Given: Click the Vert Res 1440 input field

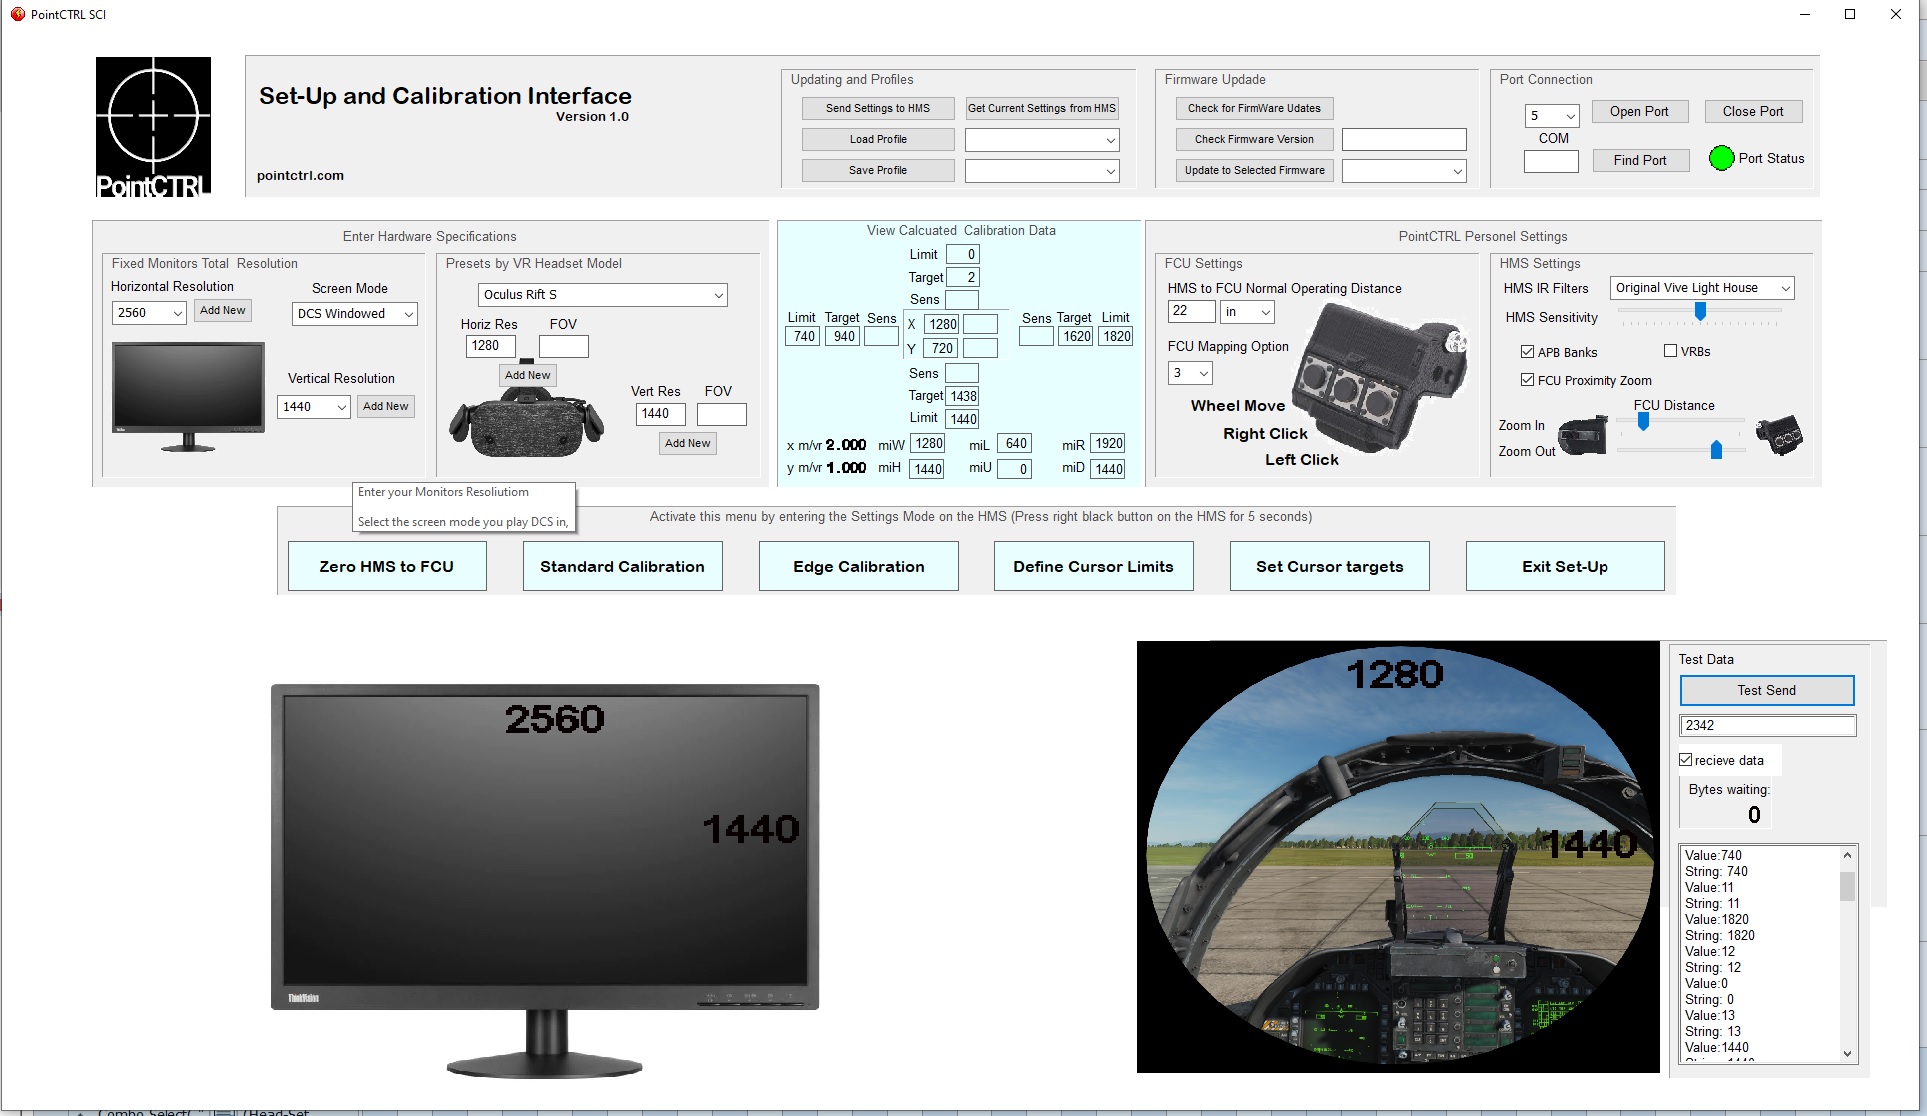Looking at the screenshot, I should pos(661,414).
